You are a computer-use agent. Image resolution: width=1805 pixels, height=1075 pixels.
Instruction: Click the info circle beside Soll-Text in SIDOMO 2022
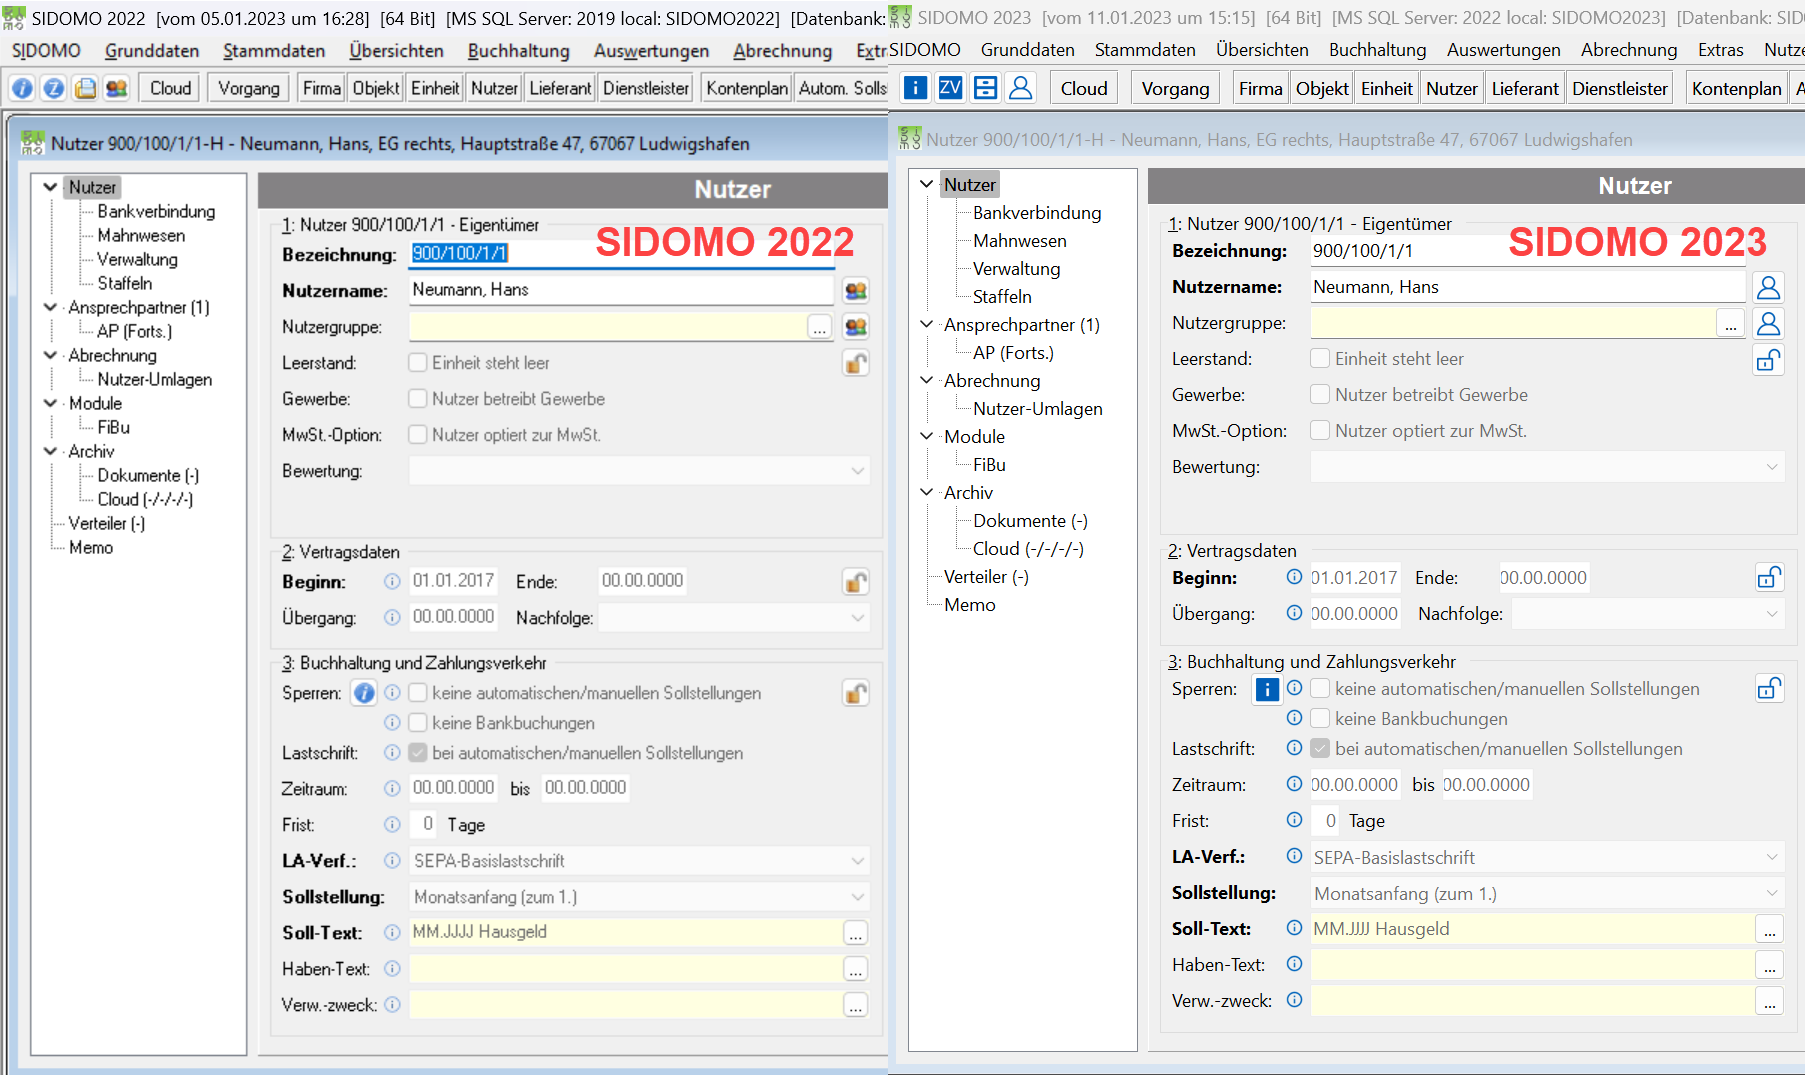392,932
